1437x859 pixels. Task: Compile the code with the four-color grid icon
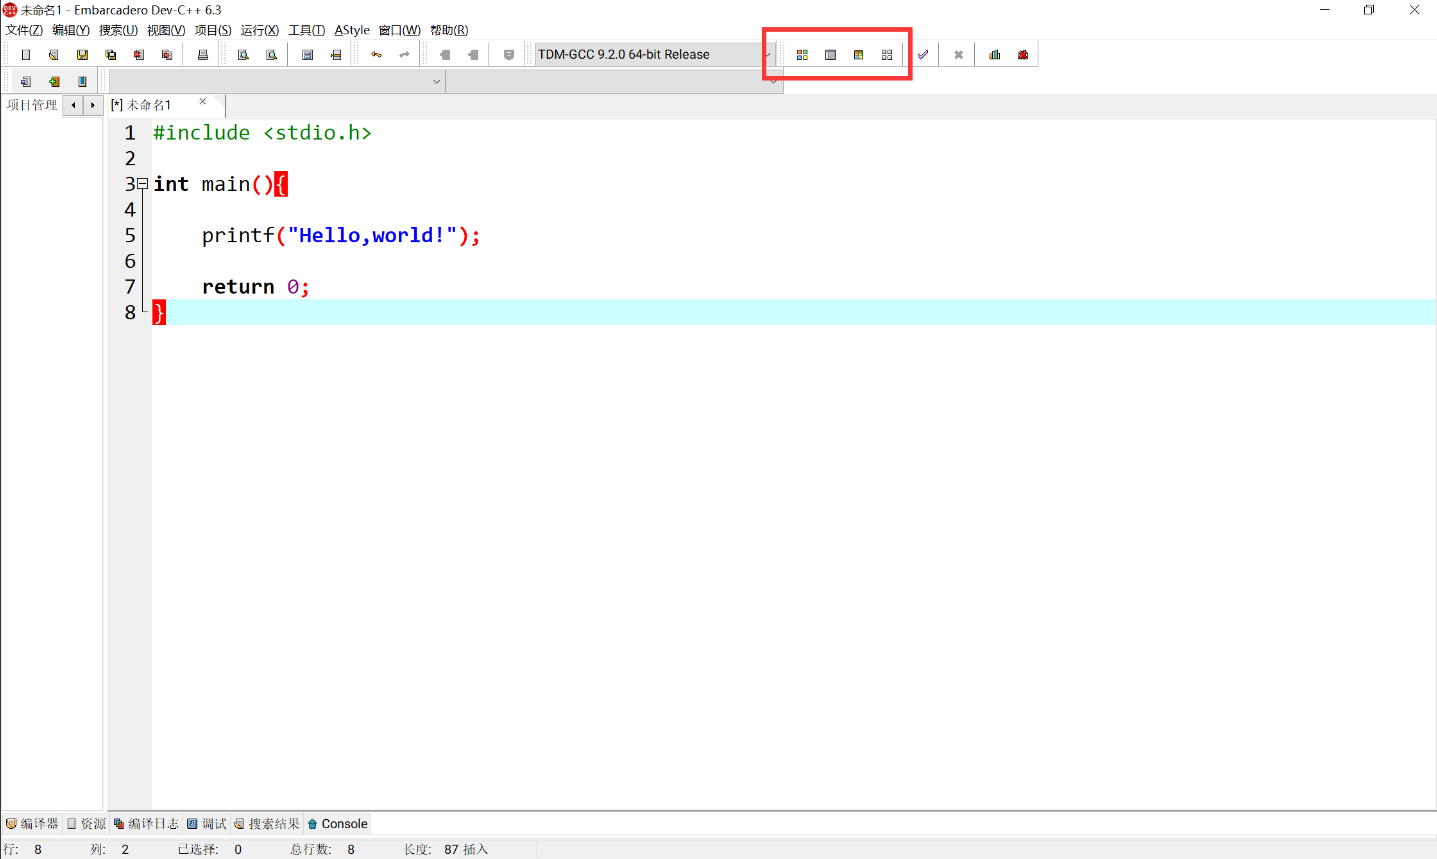click(x=802, y=55)
